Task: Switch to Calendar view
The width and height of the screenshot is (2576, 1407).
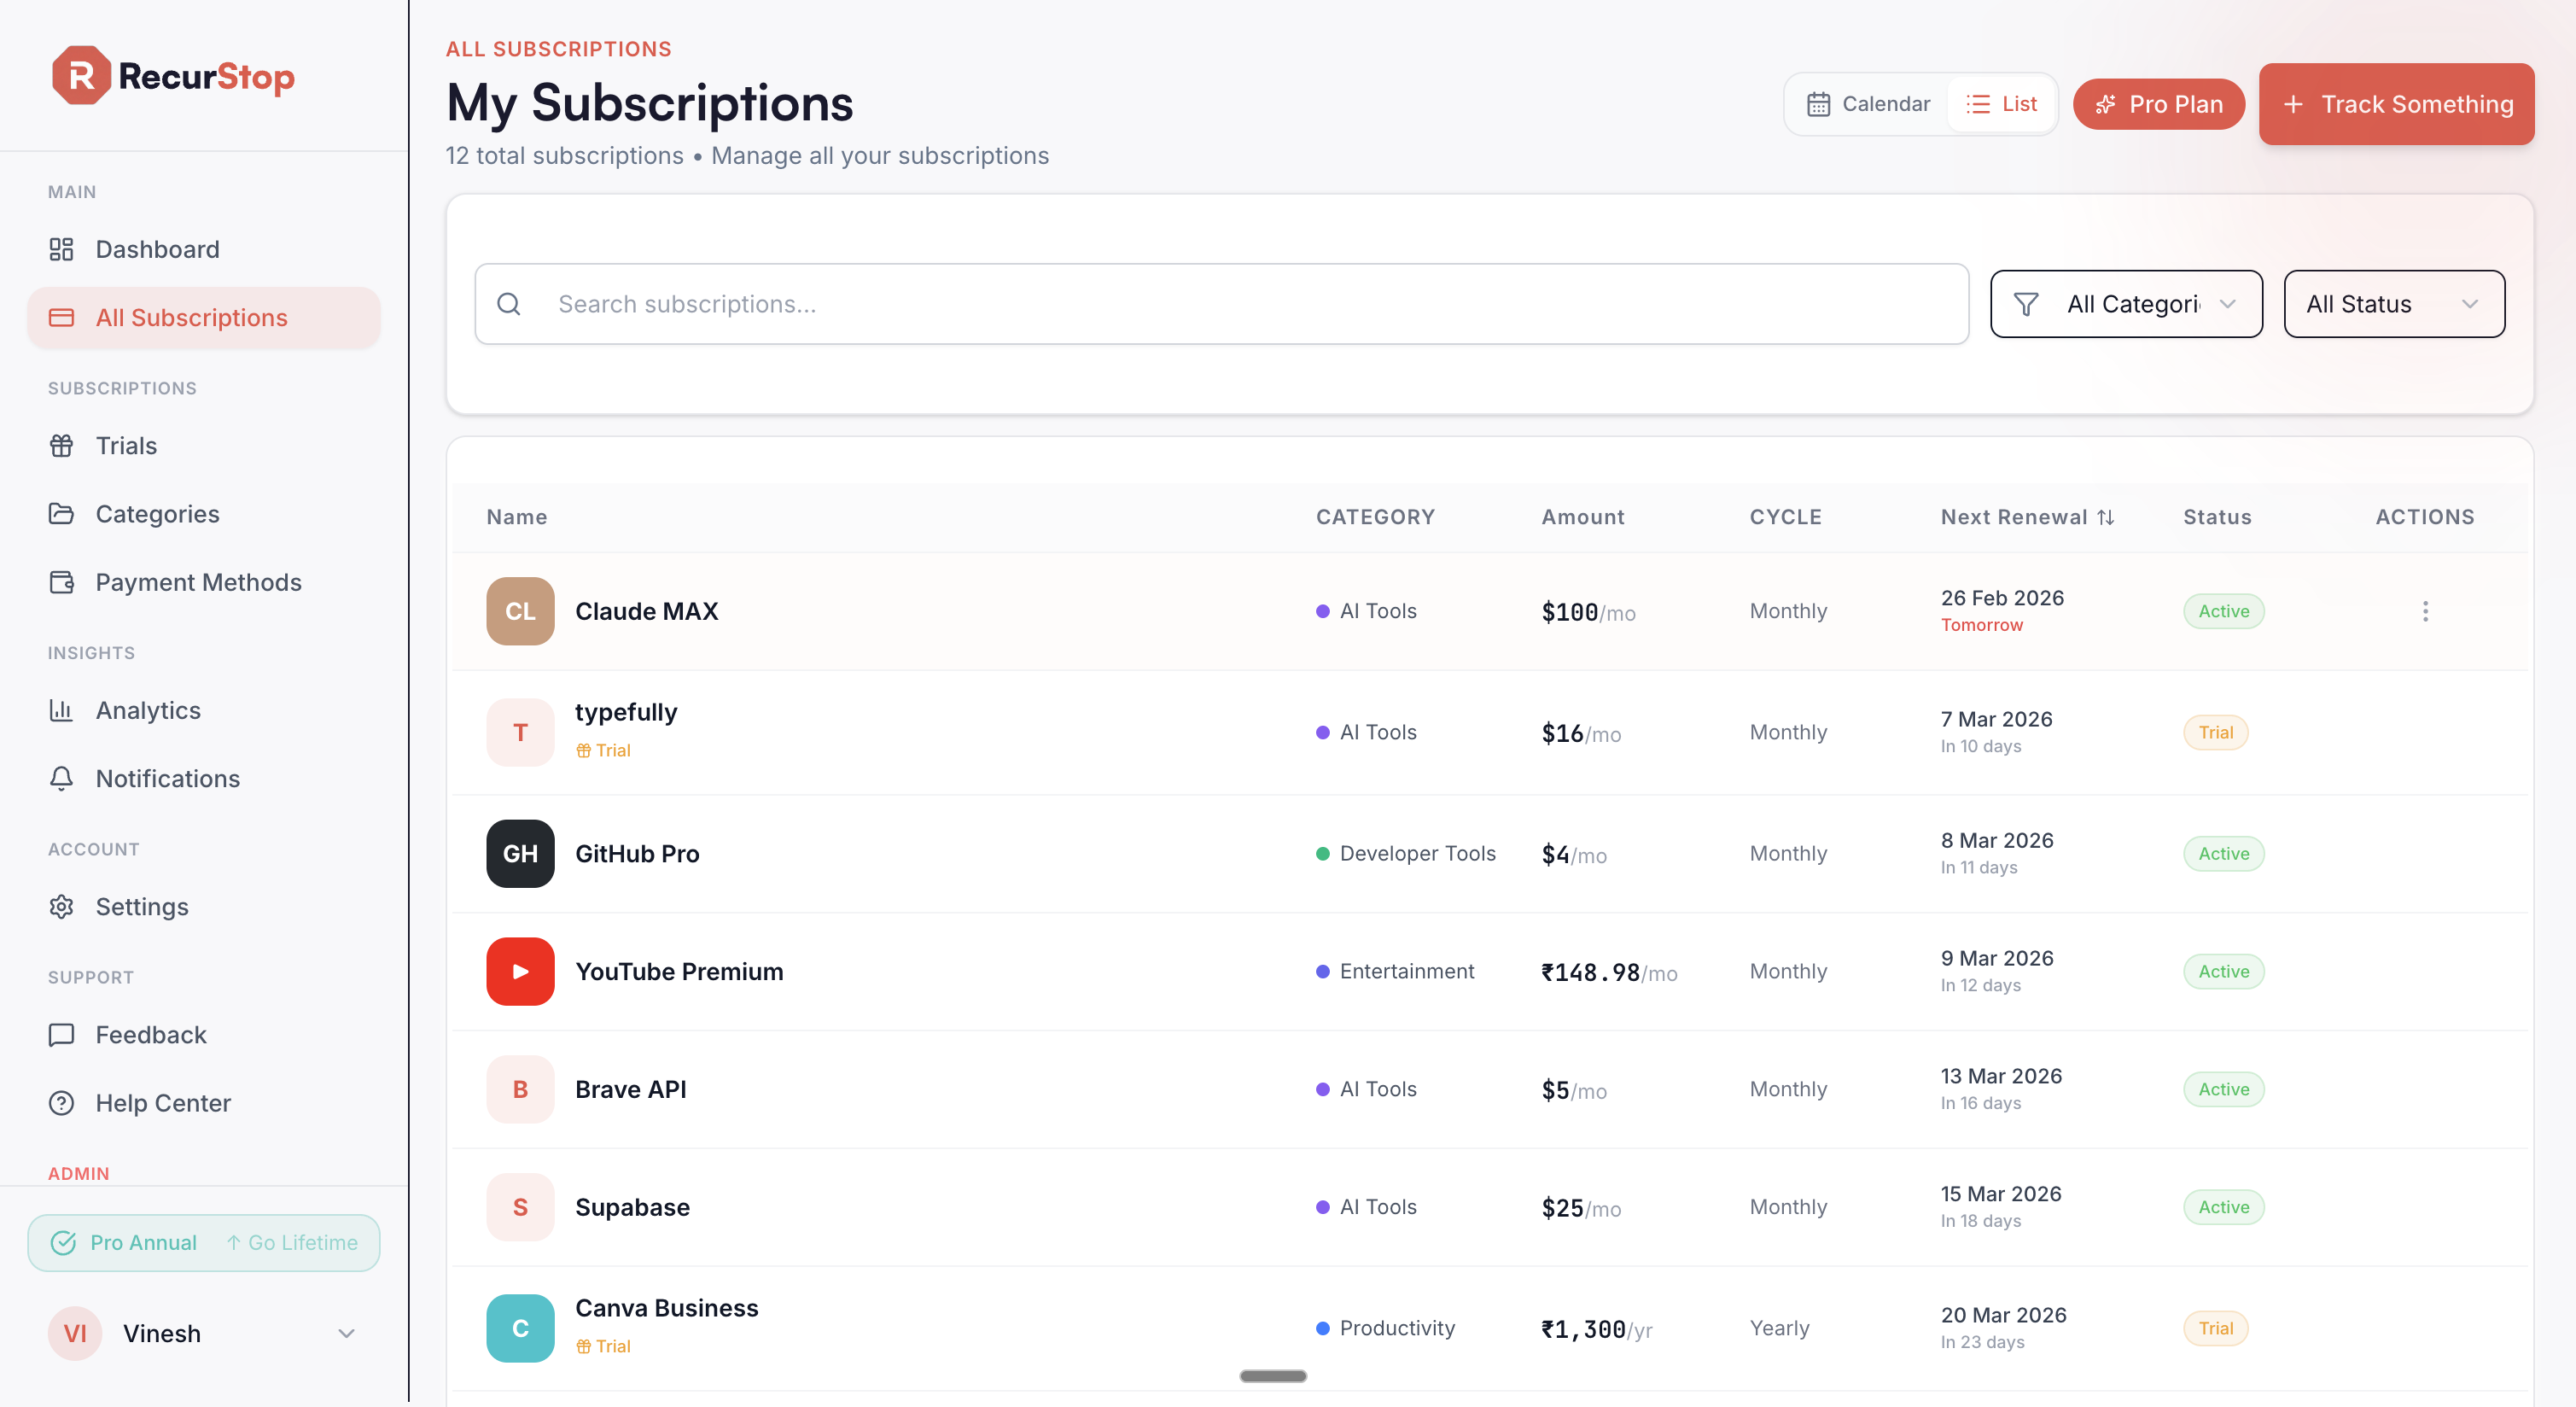Action: pos(1868,104)
